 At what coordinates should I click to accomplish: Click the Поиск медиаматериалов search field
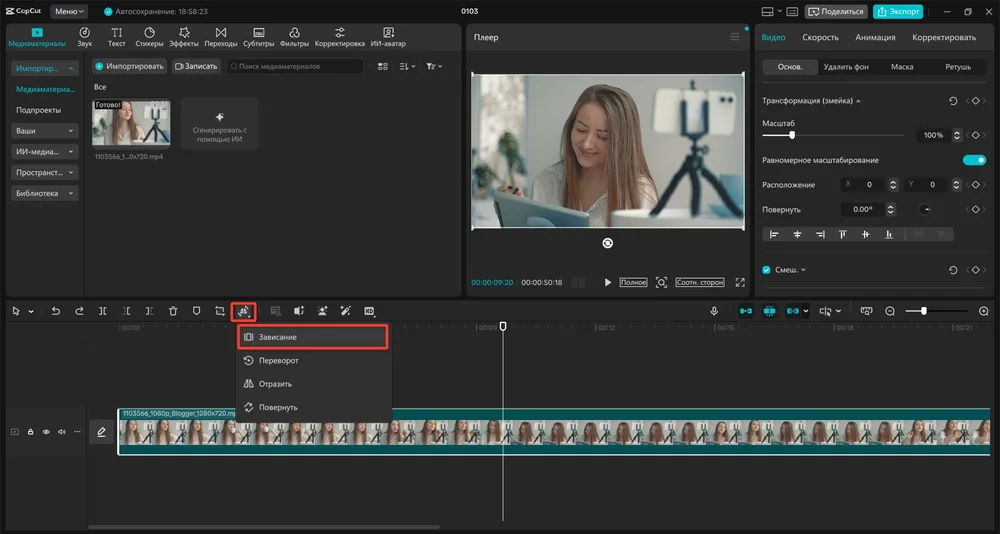pos(295,66)
